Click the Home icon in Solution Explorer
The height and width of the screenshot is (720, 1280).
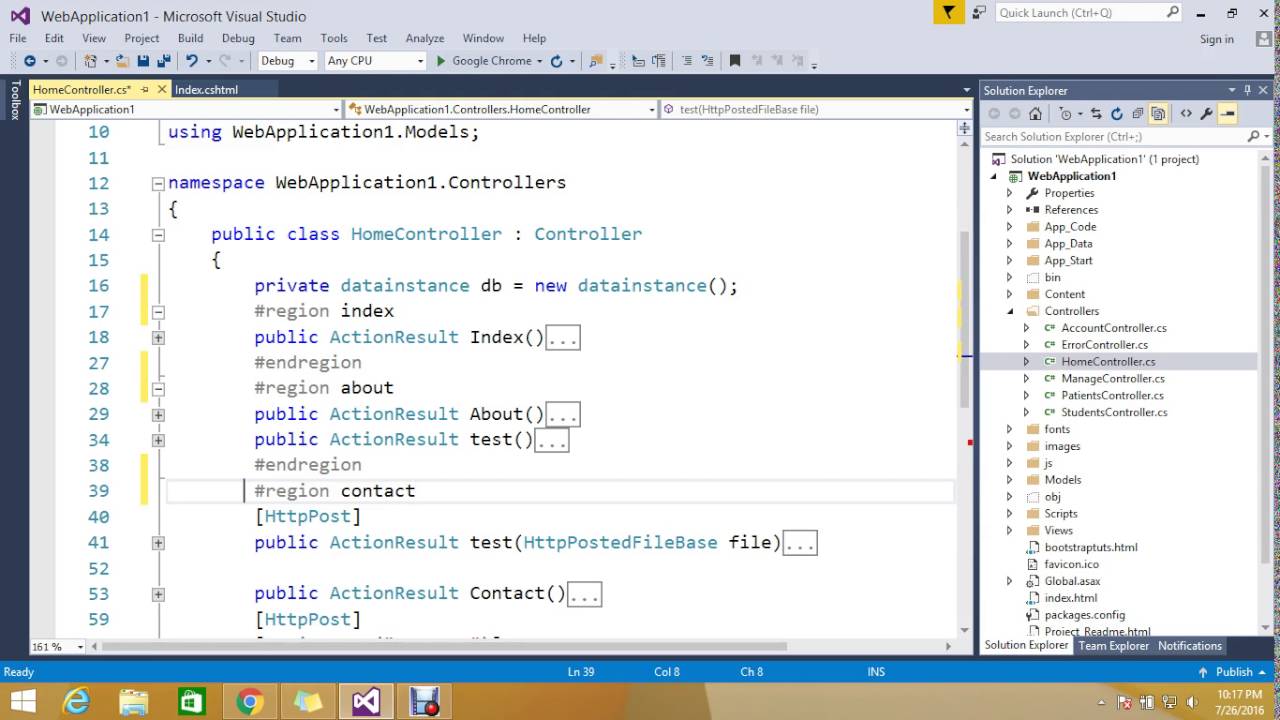tap(1035, 114)
